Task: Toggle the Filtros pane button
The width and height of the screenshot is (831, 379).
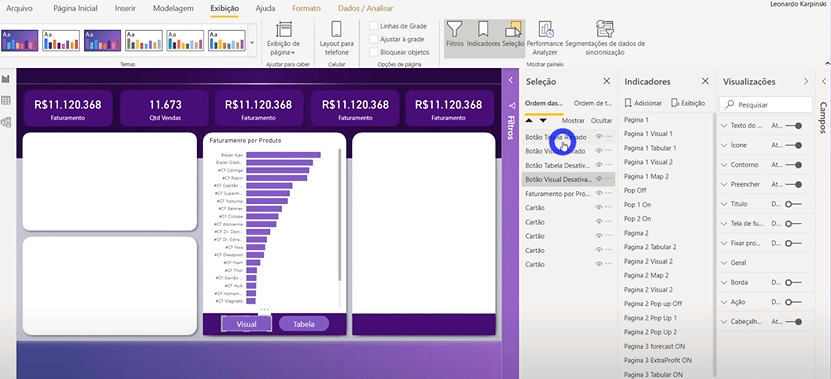Action: (x=455, y=35)
